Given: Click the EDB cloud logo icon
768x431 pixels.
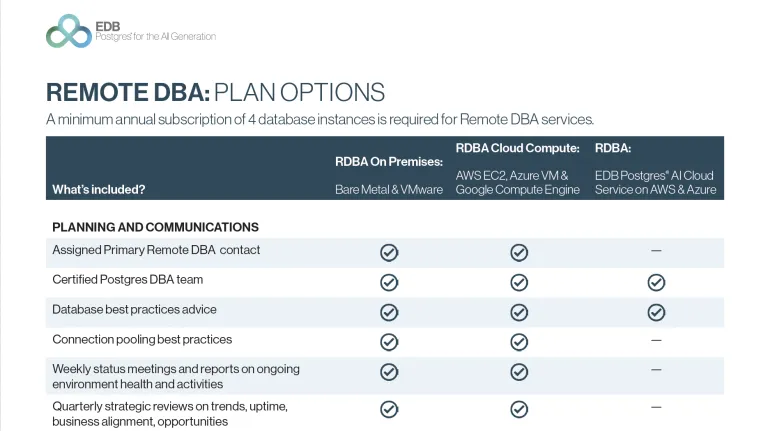Looking at the screenshot, I should [69, 31].
